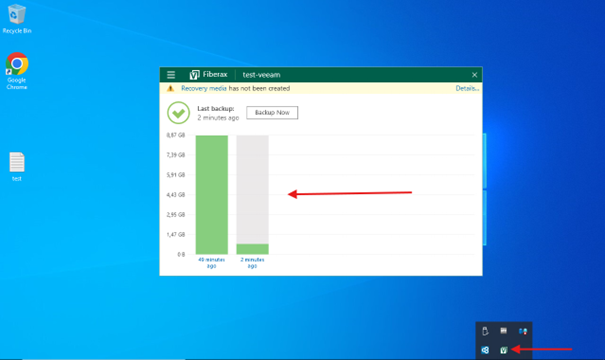Click the blue share tray icon
This screenshot has width=605, height=360.
tap(485, 350)
